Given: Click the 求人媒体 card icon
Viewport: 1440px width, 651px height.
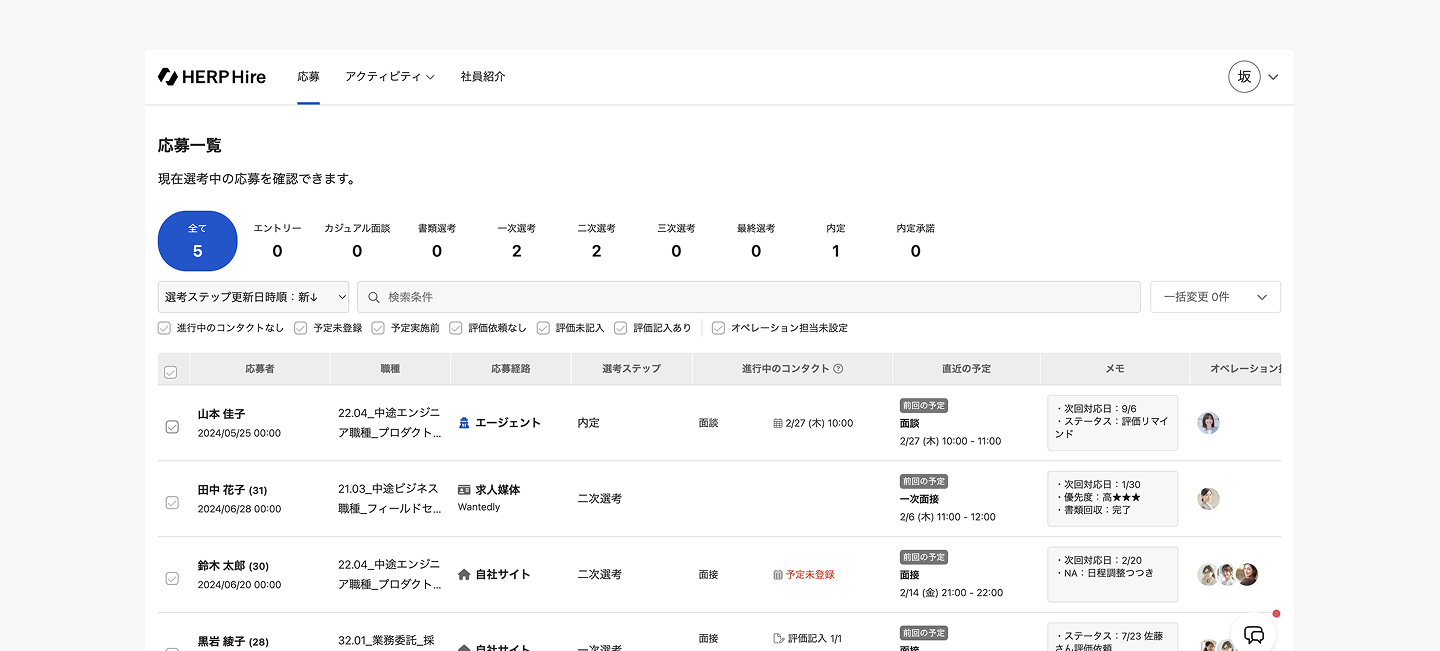Looking at the screenshot, I should (x=464, y=490).
